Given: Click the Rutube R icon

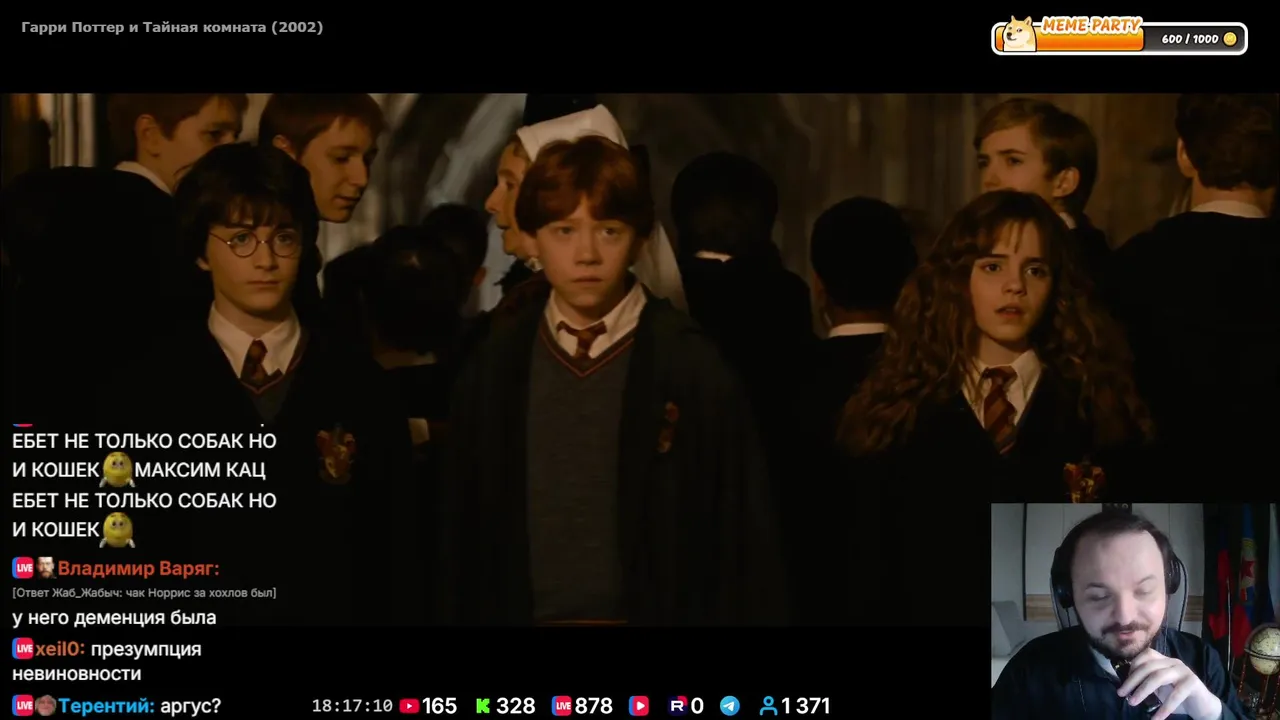Looking at the screenshot, I should (x=677, y=706).
